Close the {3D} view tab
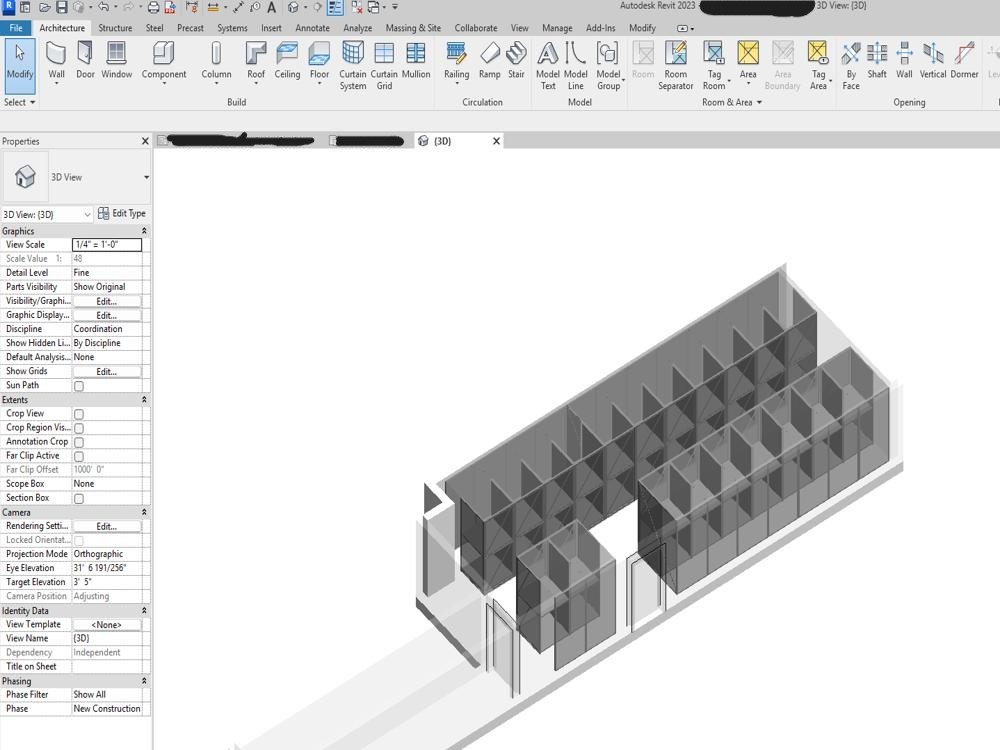This screenshot has height=750, width=1000. pos(496,141)
